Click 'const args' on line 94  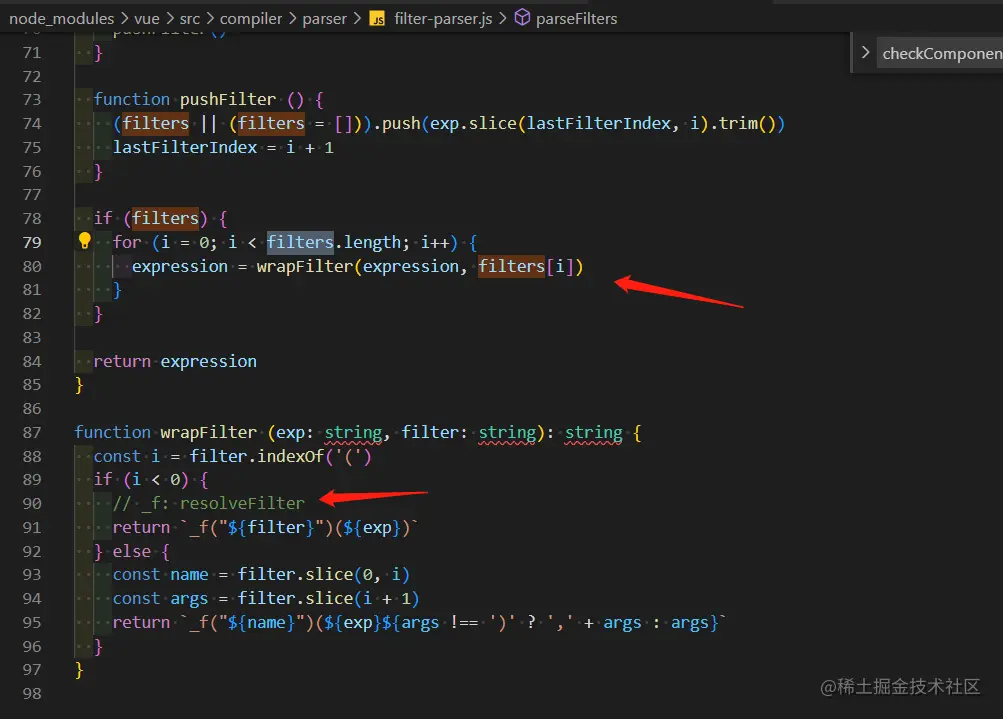161,598
